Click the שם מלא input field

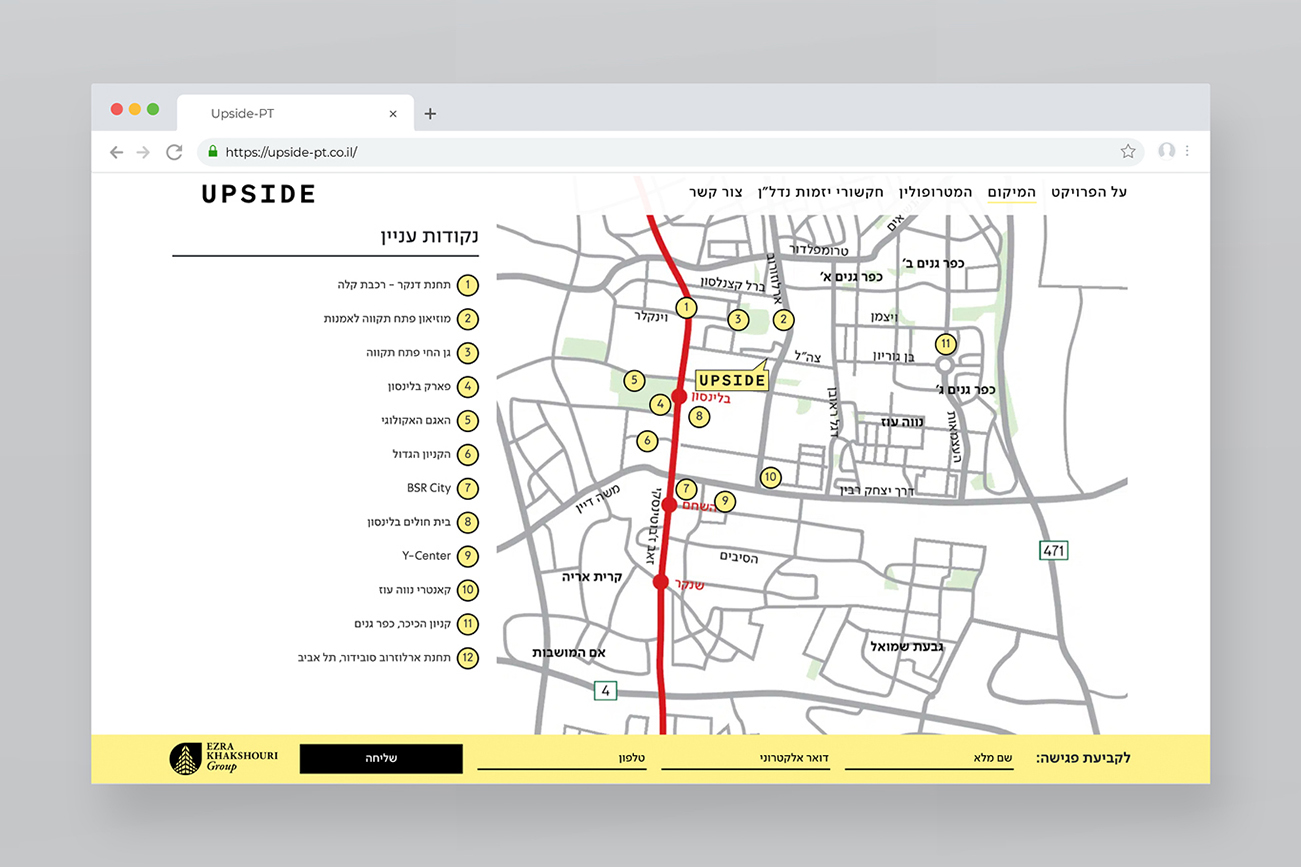[x=929, y=758]
